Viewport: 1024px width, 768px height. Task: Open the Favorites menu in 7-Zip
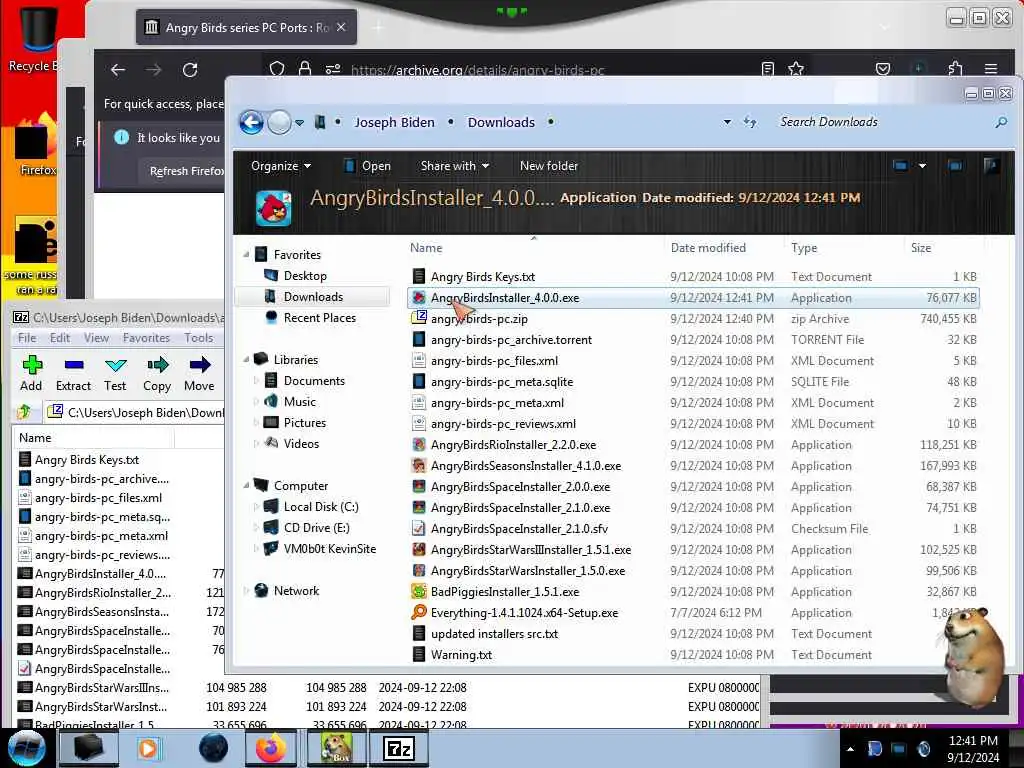tap(146, 338)
